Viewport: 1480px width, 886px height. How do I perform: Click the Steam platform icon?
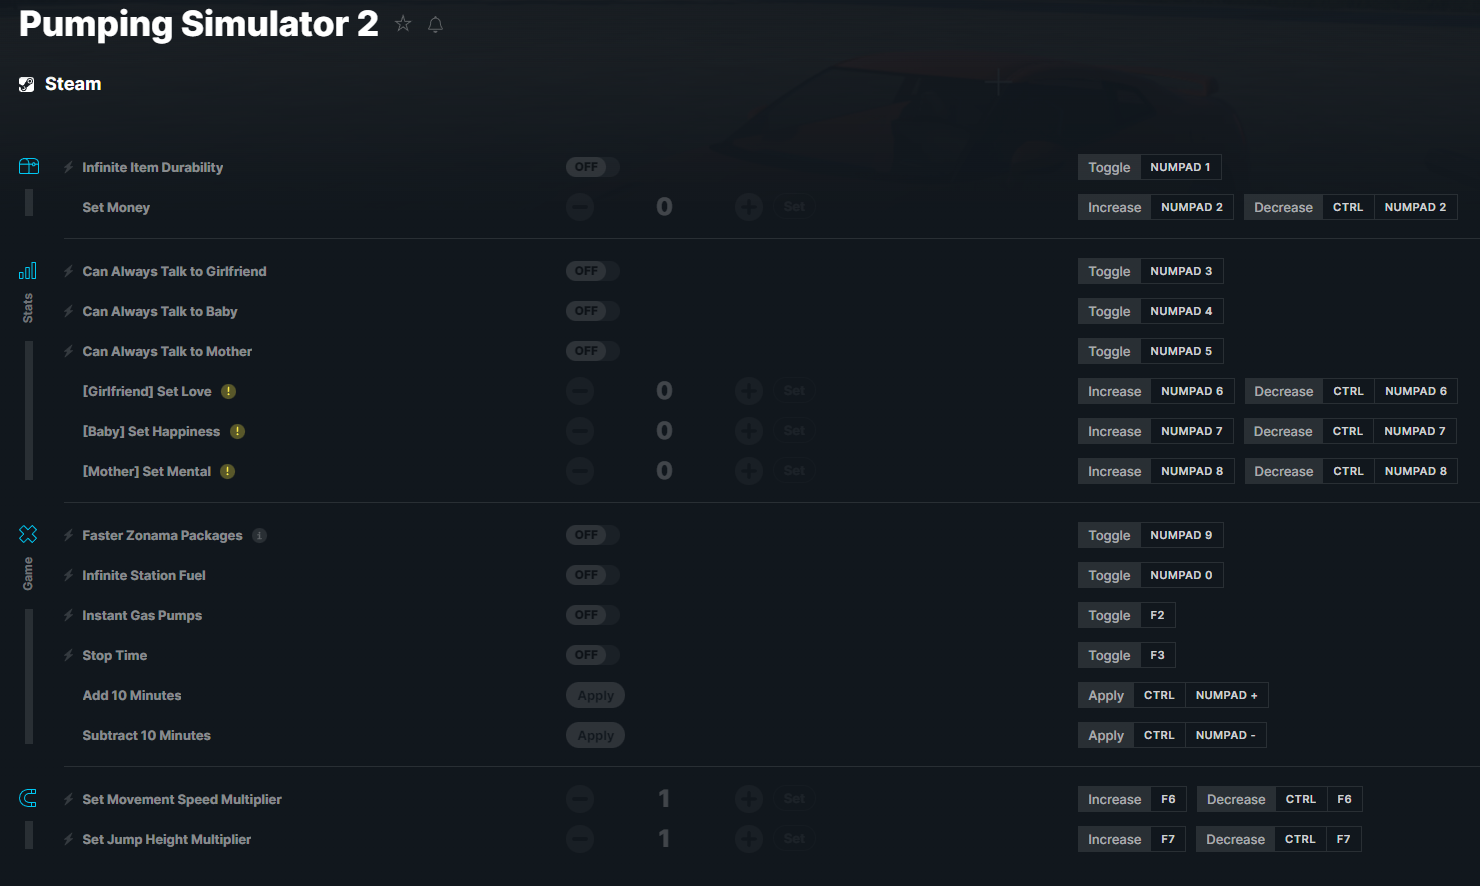pyautogui.click(x=27, y=85)
